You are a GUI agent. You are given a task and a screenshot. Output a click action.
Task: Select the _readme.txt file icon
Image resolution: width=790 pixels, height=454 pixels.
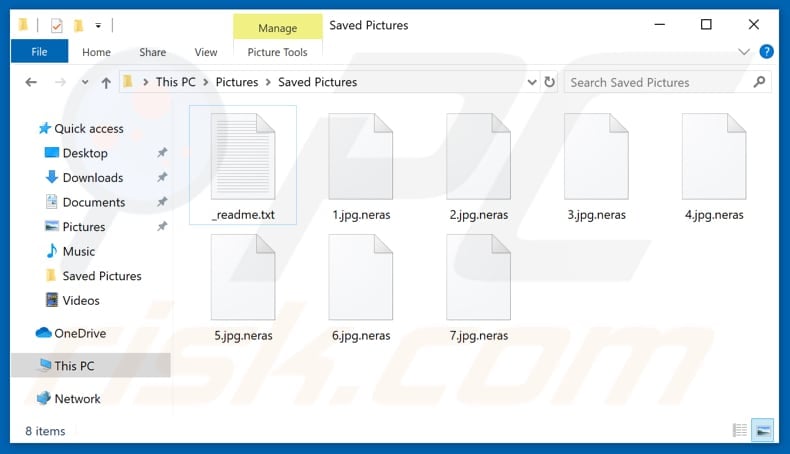click(x=243, y=156)
